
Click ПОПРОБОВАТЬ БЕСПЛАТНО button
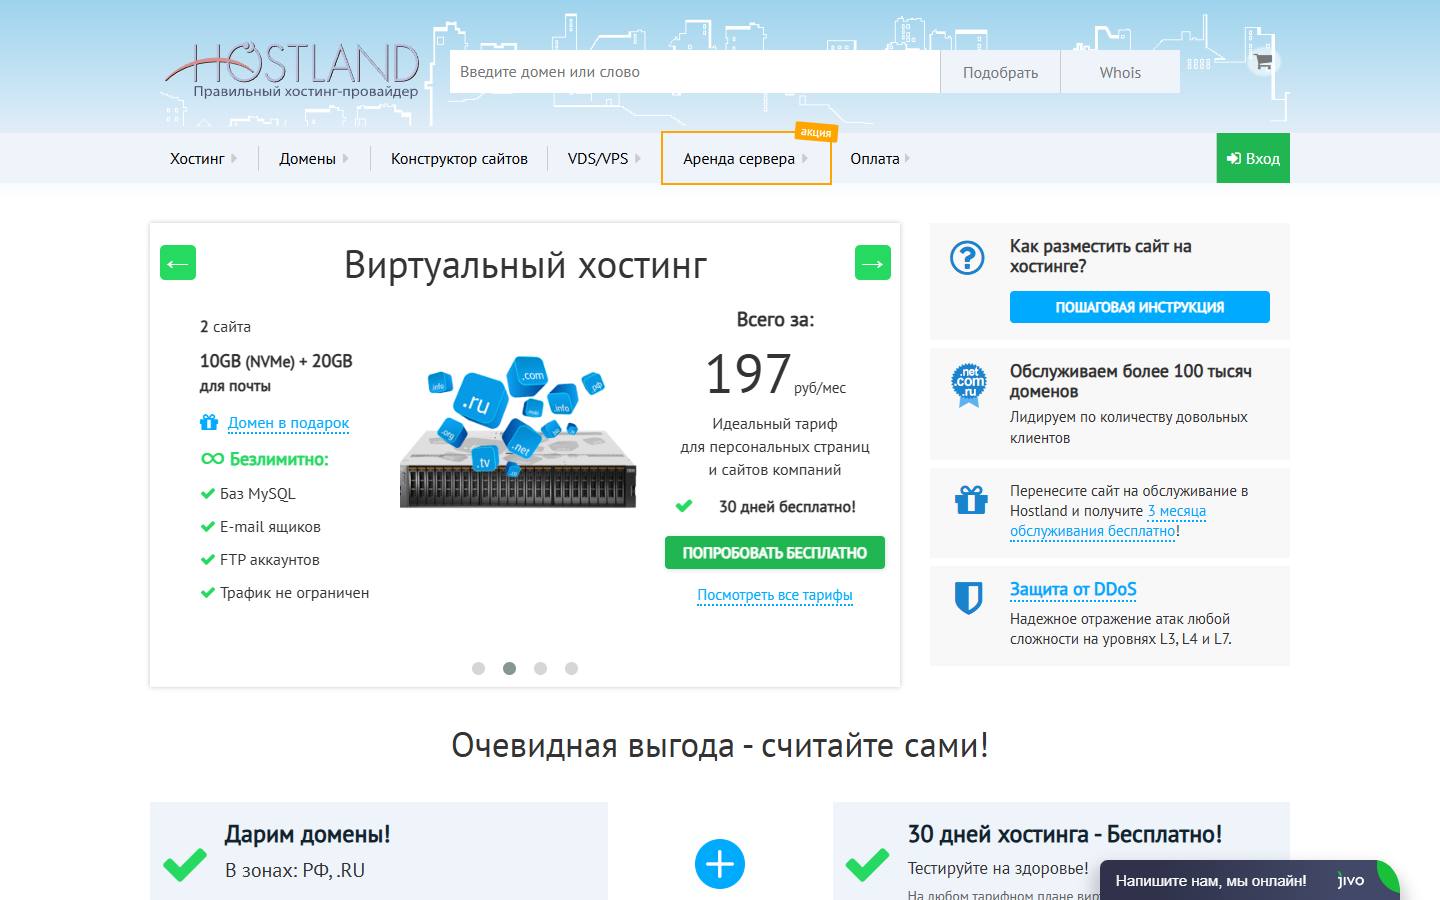point(775,552)
